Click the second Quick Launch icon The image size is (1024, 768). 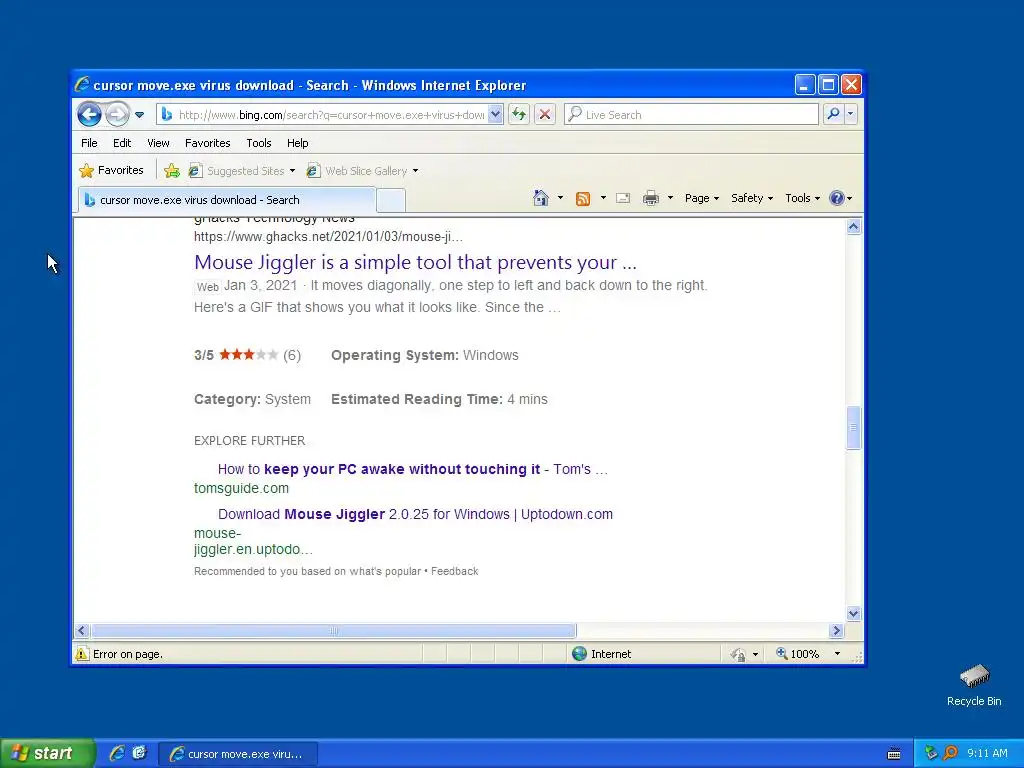point(139,753)
